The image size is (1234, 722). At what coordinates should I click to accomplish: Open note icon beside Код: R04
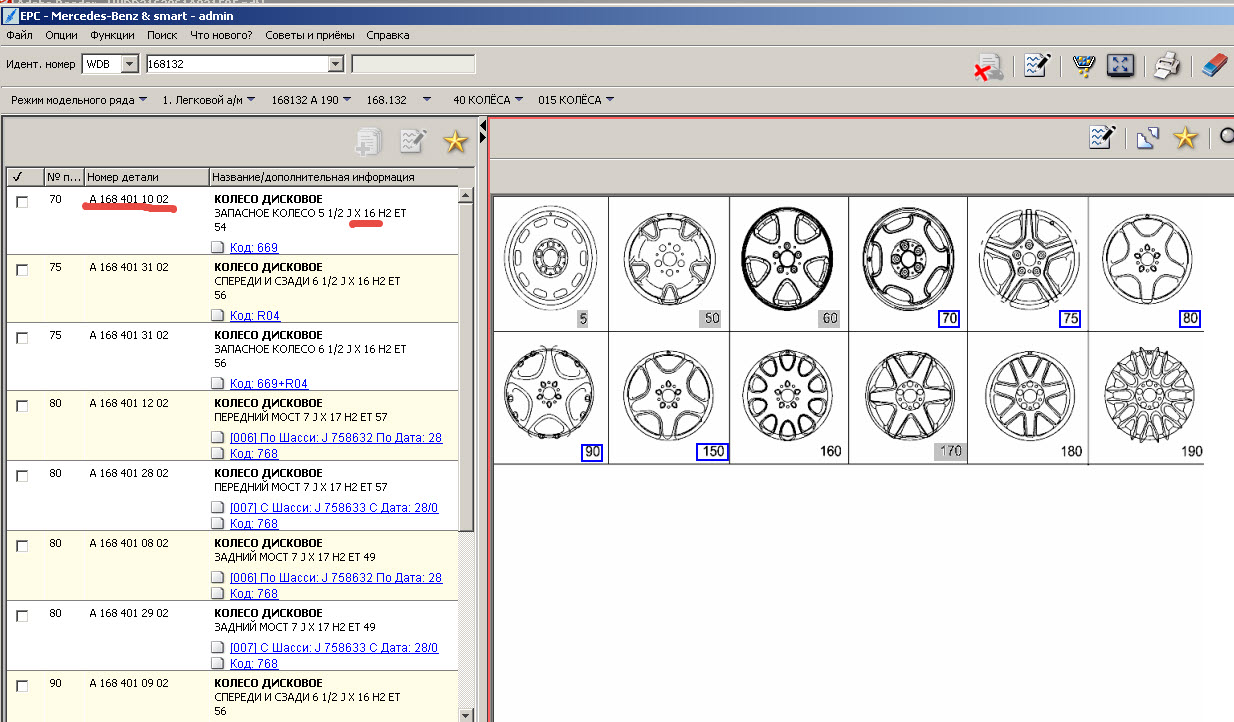(218, 316)
